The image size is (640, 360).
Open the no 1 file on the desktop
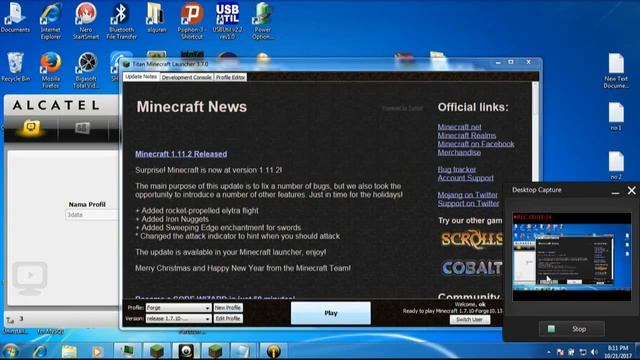coord(616,117)
